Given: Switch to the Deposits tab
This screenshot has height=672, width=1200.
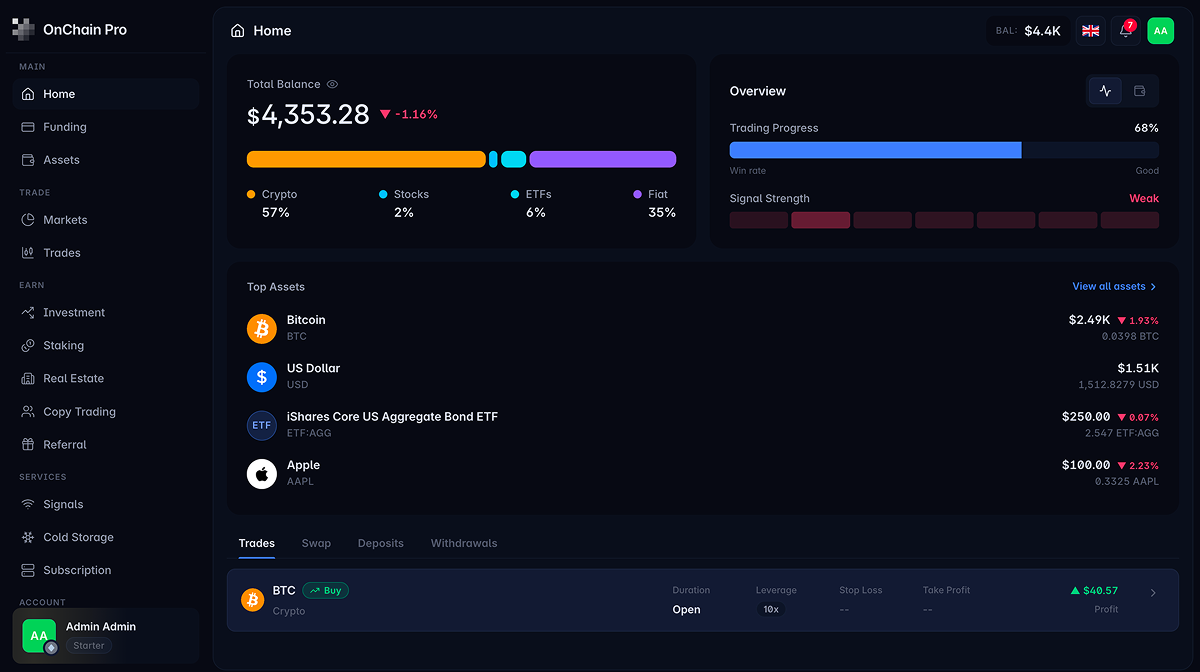Looking at the screenshot, I should click(x=381, y=543).
